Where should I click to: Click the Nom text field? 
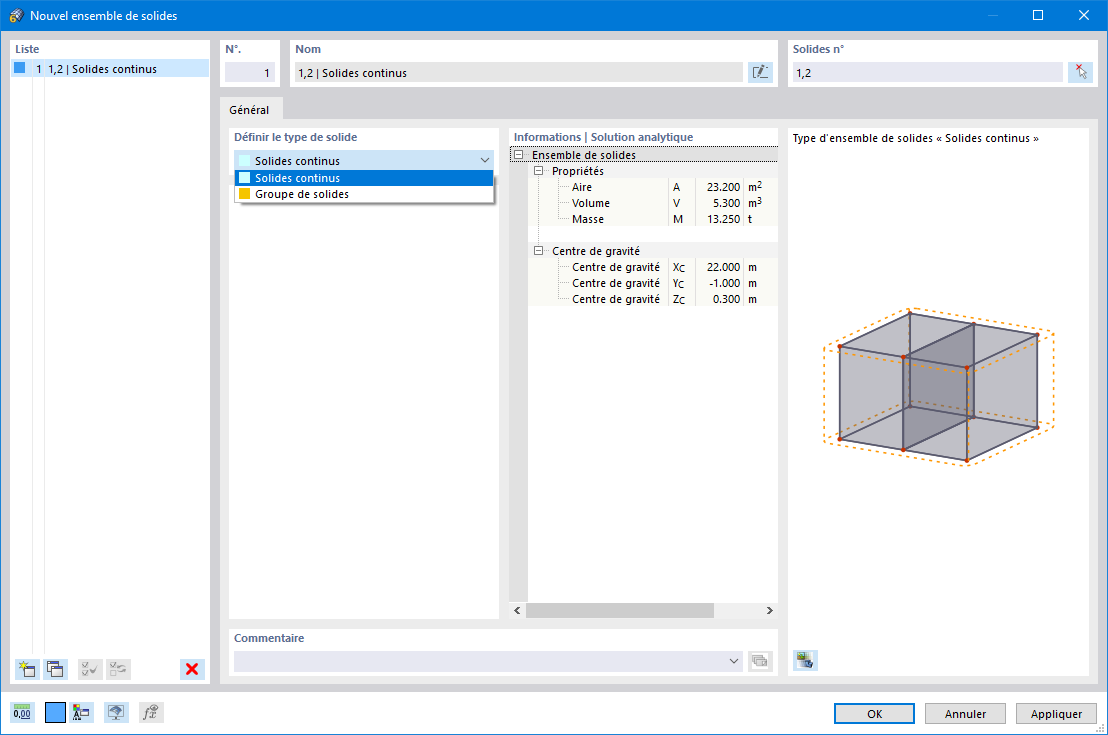[519, 73]
